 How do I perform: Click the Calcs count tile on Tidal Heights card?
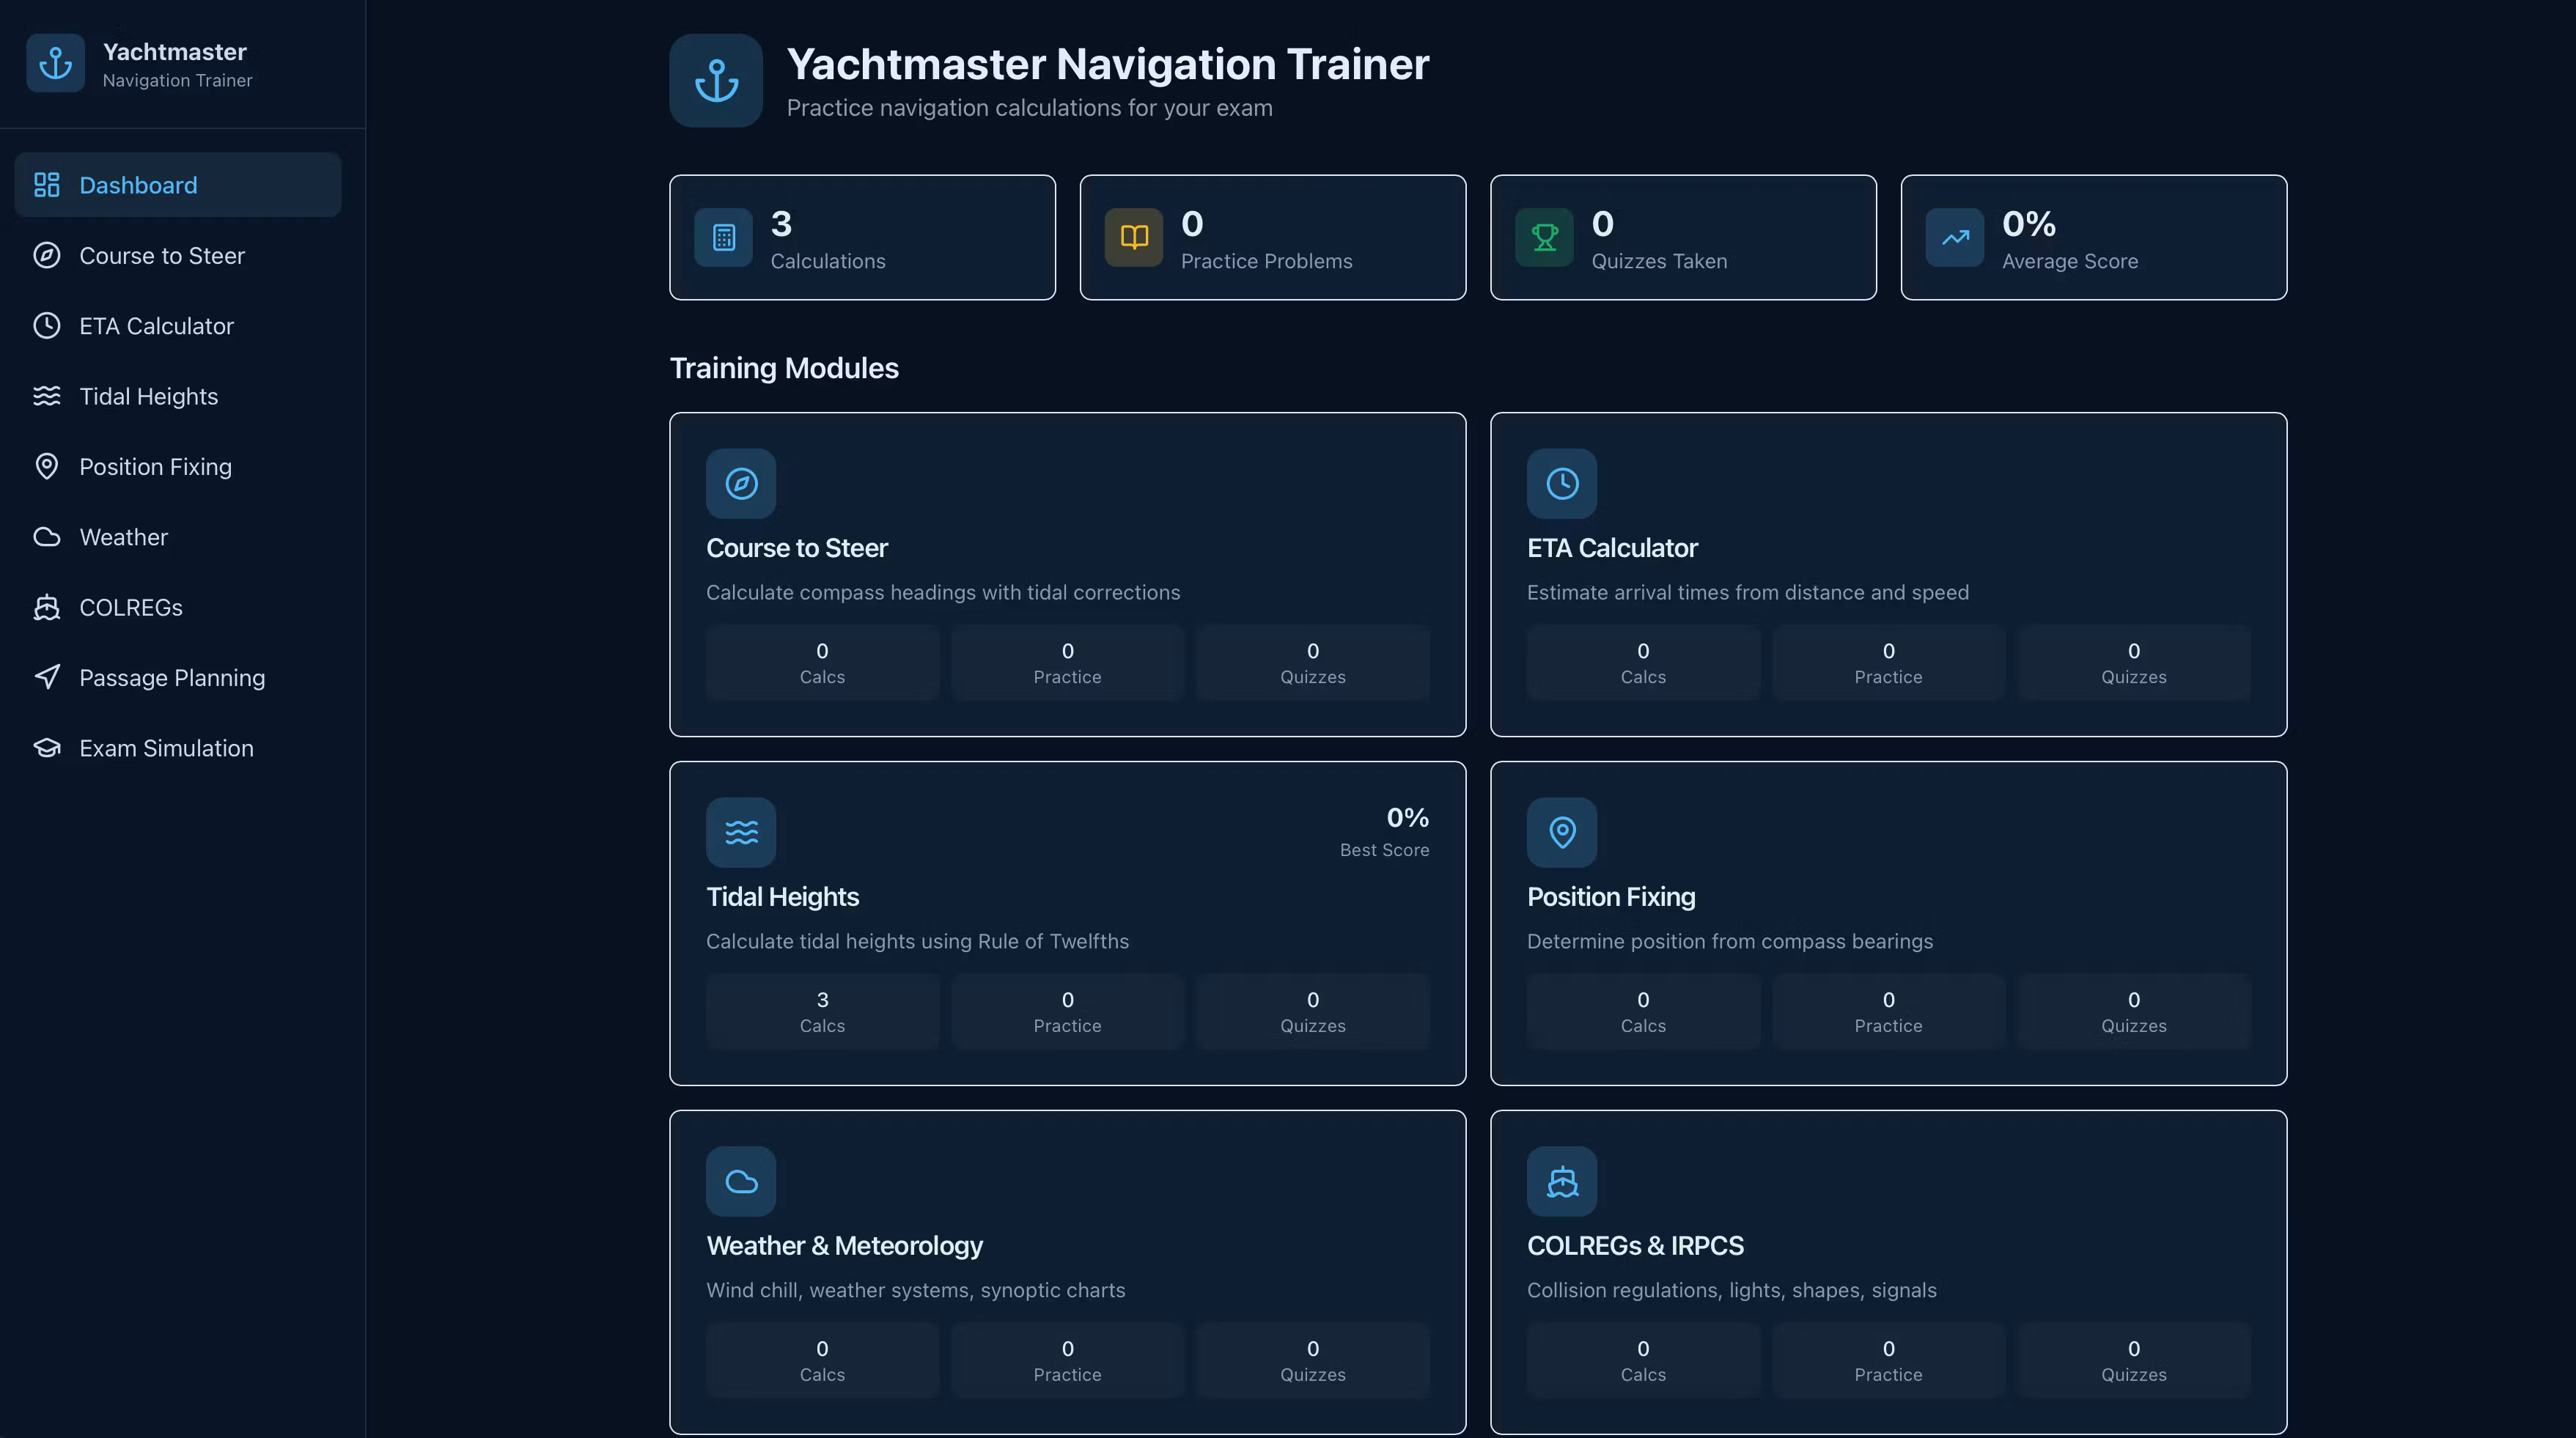pos(822,1011)
